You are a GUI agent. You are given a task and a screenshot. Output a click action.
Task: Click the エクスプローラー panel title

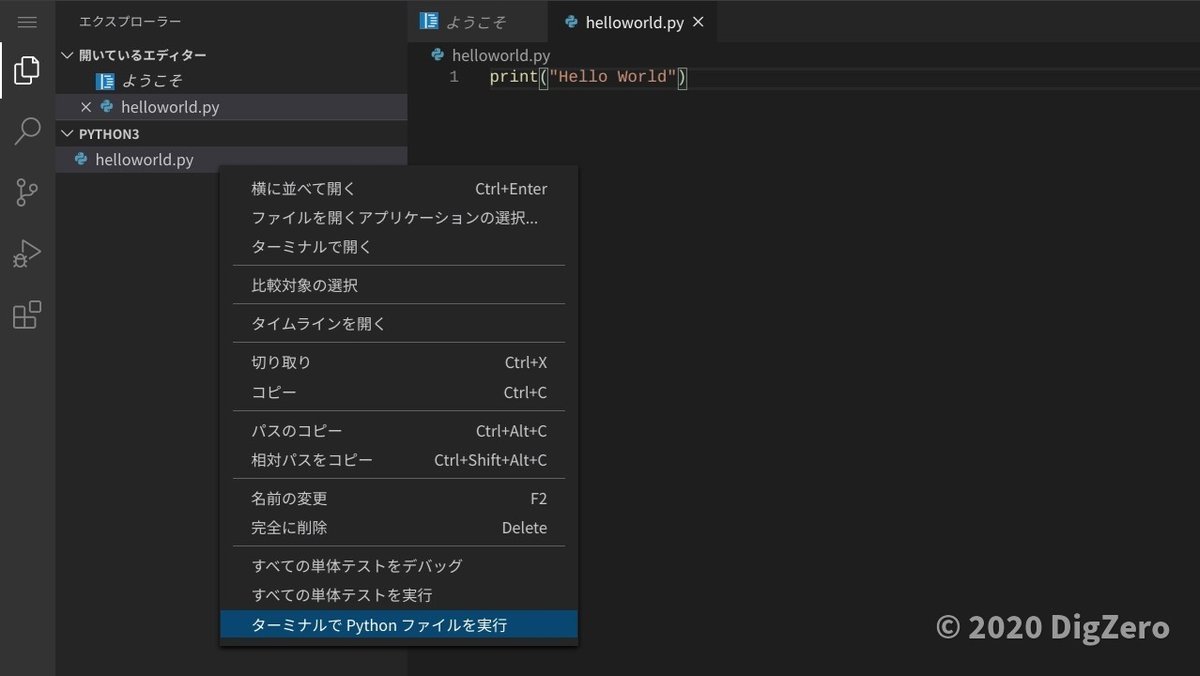[130, 21]
